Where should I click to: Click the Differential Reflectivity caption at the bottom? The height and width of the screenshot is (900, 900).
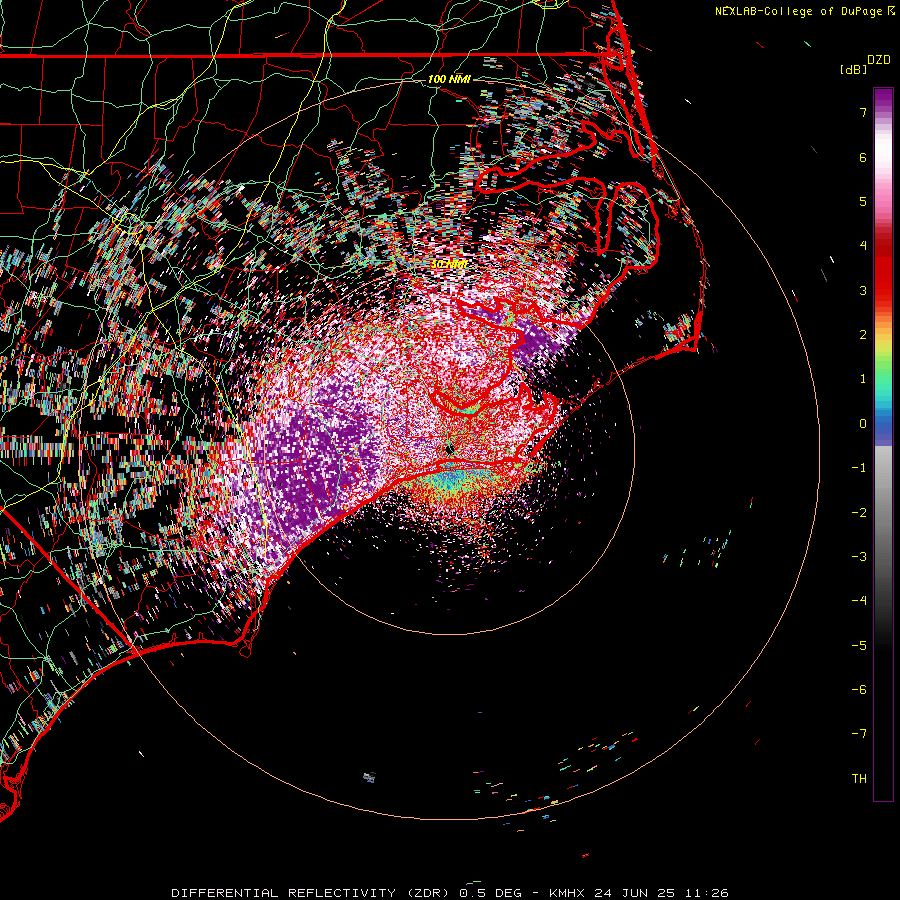pyautogui.click(x=450, y=893)
